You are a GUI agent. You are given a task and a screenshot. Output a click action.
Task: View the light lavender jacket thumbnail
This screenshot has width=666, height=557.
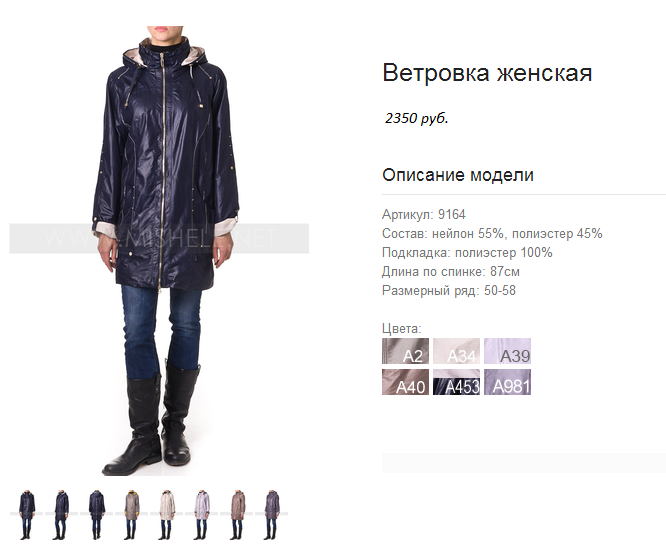(202, 515)
